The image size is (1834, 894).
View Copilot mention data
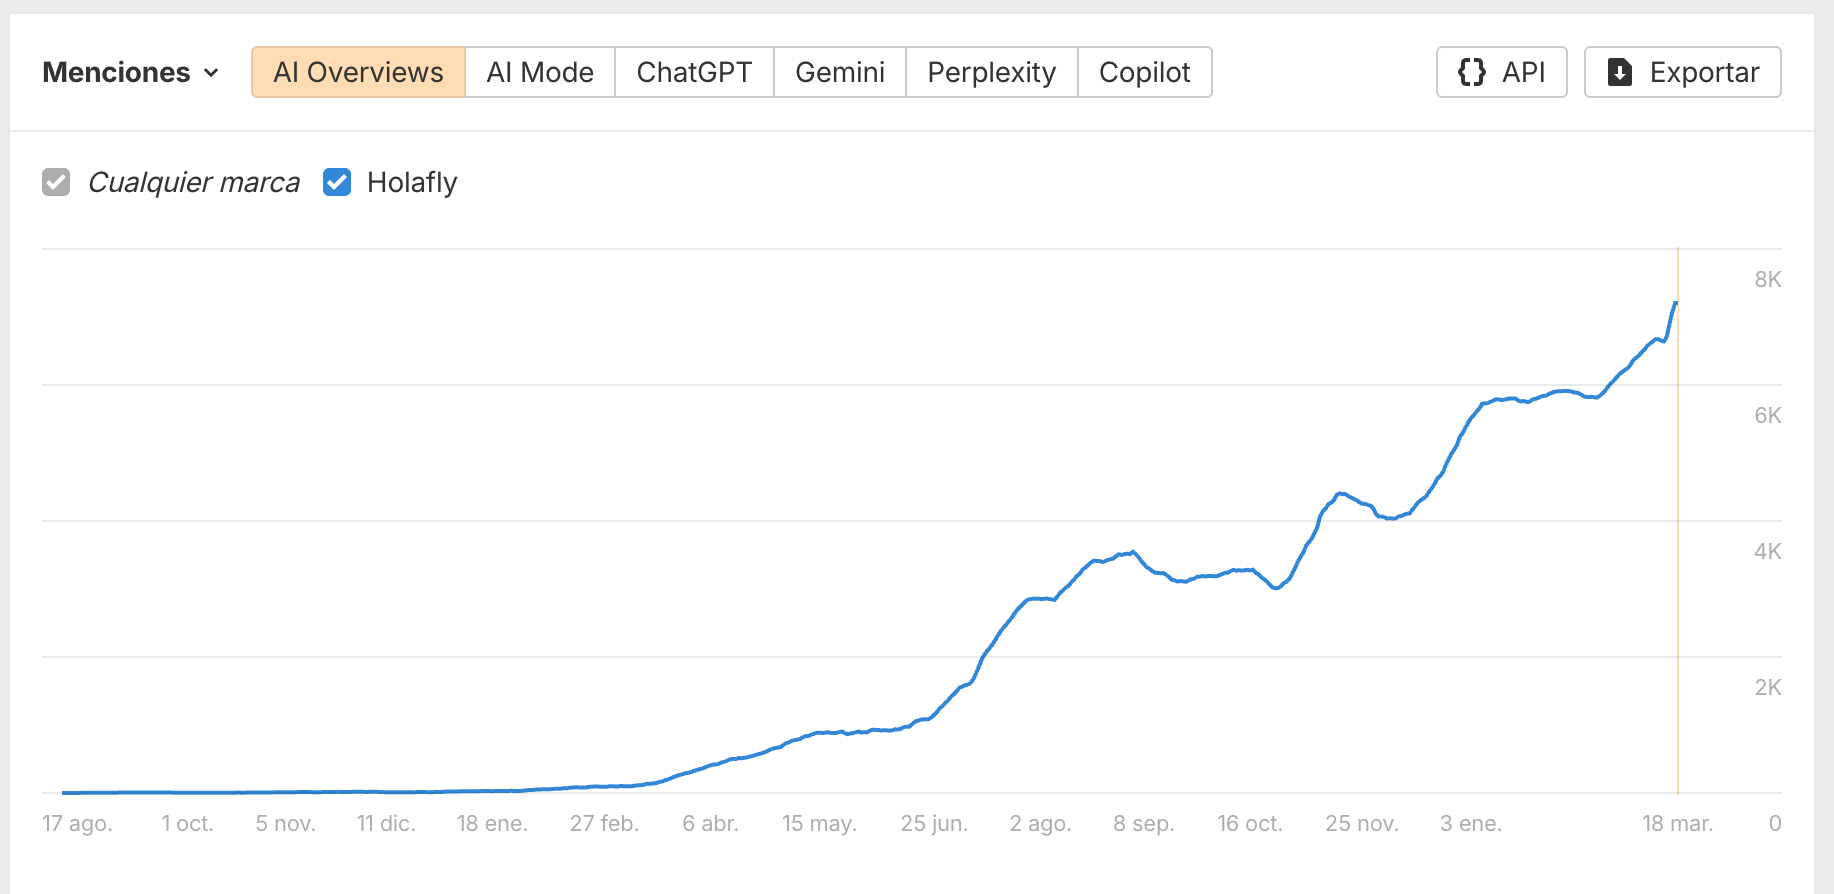click(x=1144, y=71)
